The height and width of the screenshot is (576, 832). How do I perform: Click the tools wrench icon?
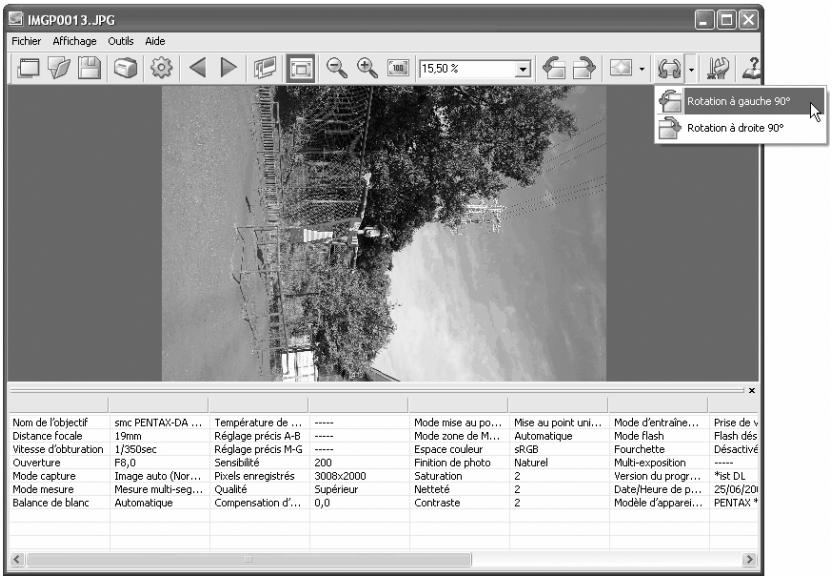(718, 68)
